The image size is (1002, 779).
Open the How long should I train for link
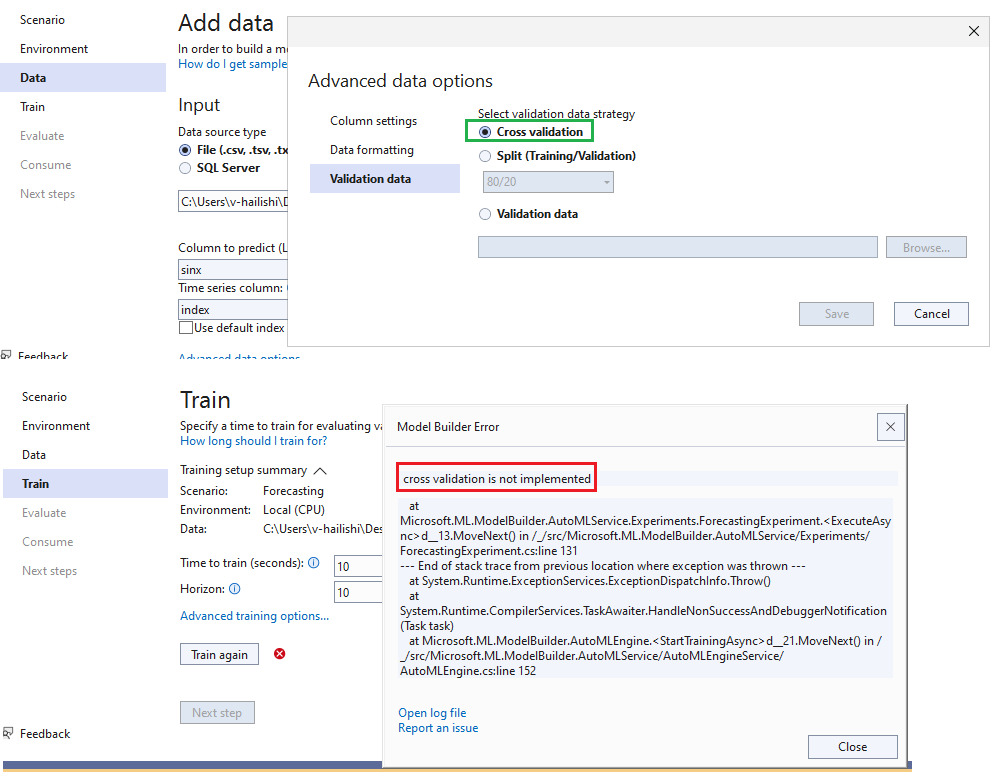click(253, 440)
